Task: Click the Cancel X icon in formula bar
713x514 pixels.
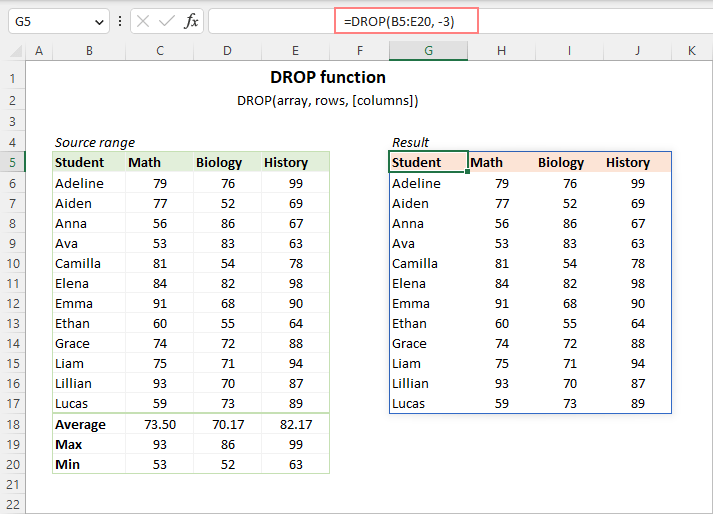Action: (x=143, y=21)
